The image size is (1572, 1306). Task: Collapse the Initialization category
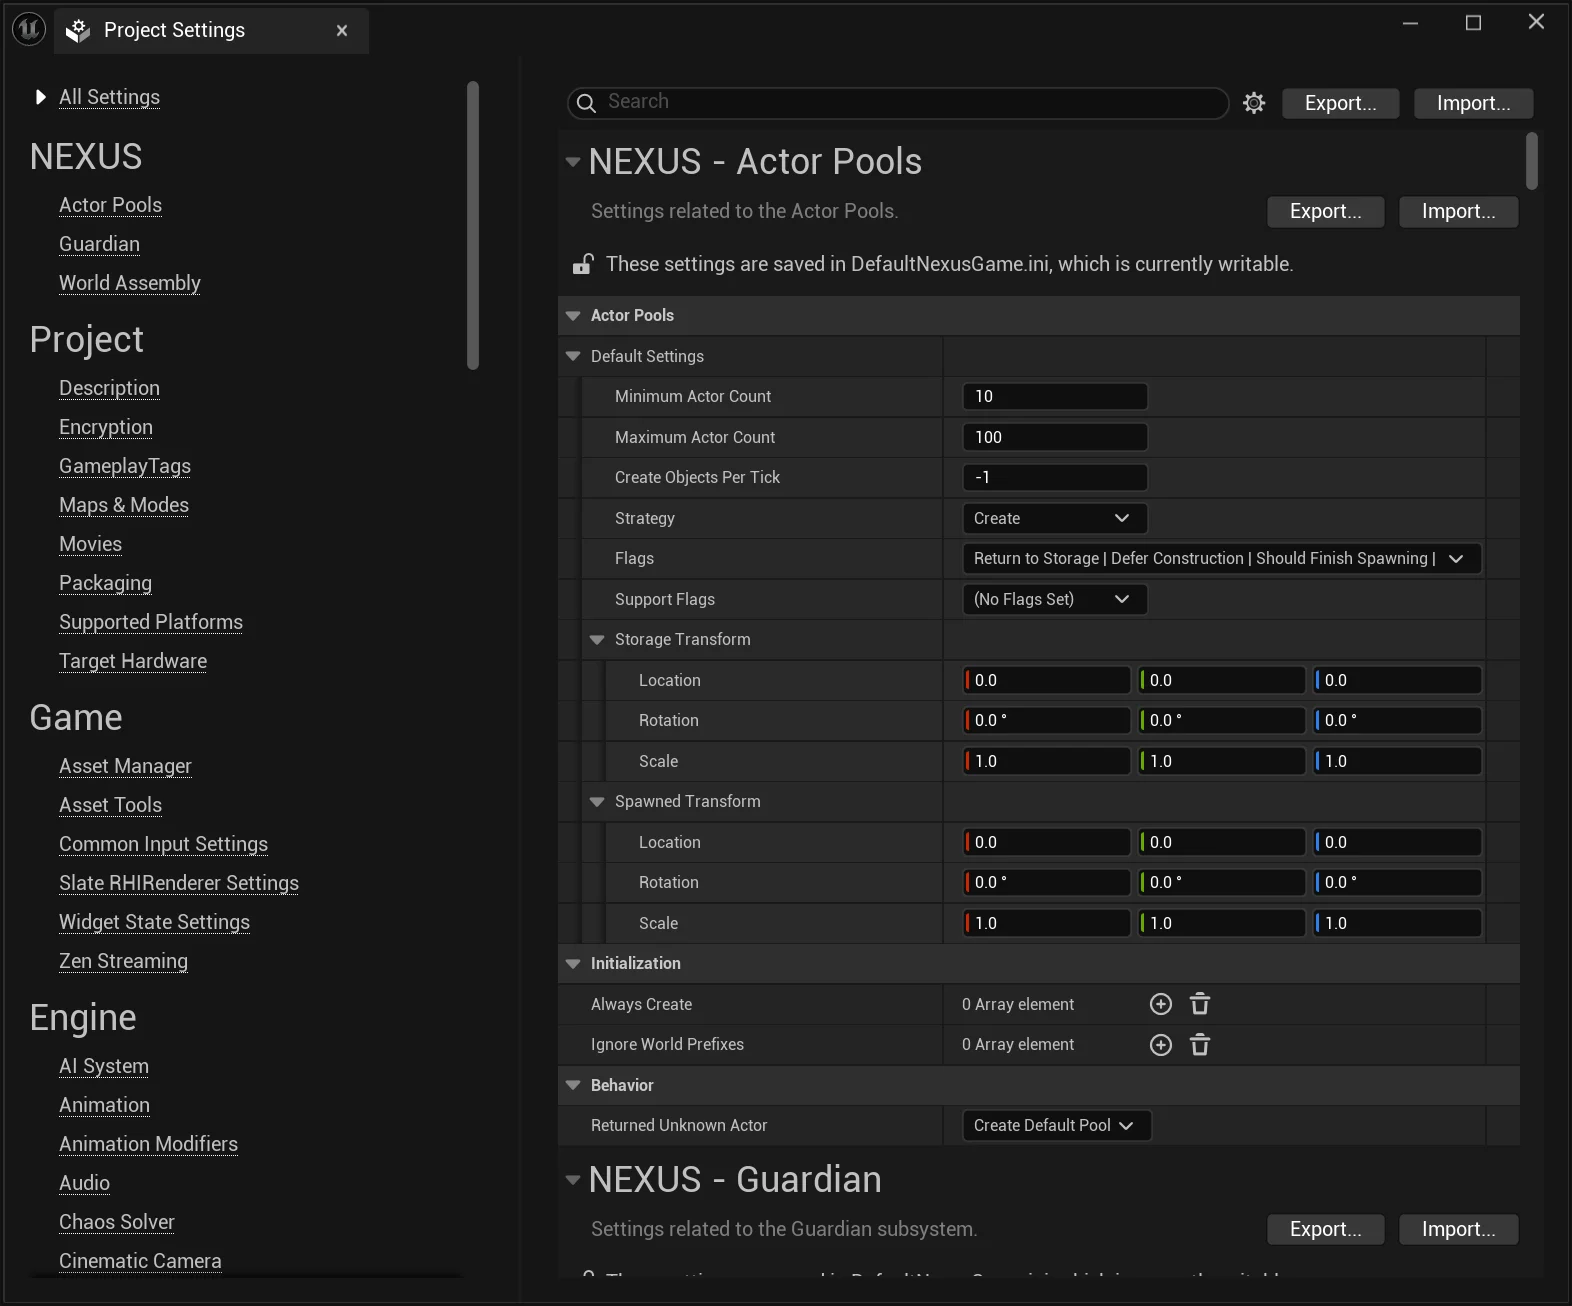[573, 964]
